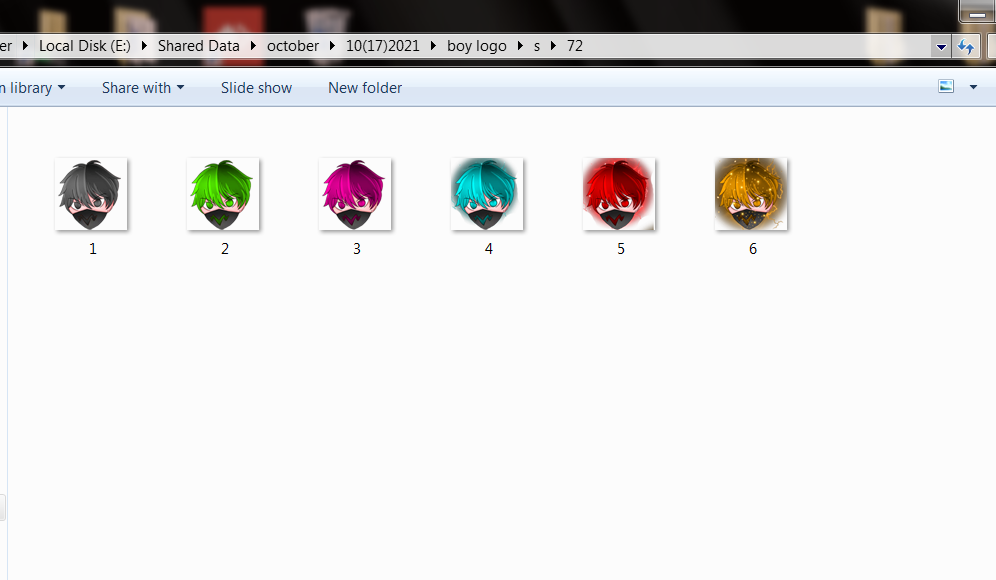Viewport: 996px width, 580px height.
Task: Expand the arrow between s and 72
Action: [553, 46]
